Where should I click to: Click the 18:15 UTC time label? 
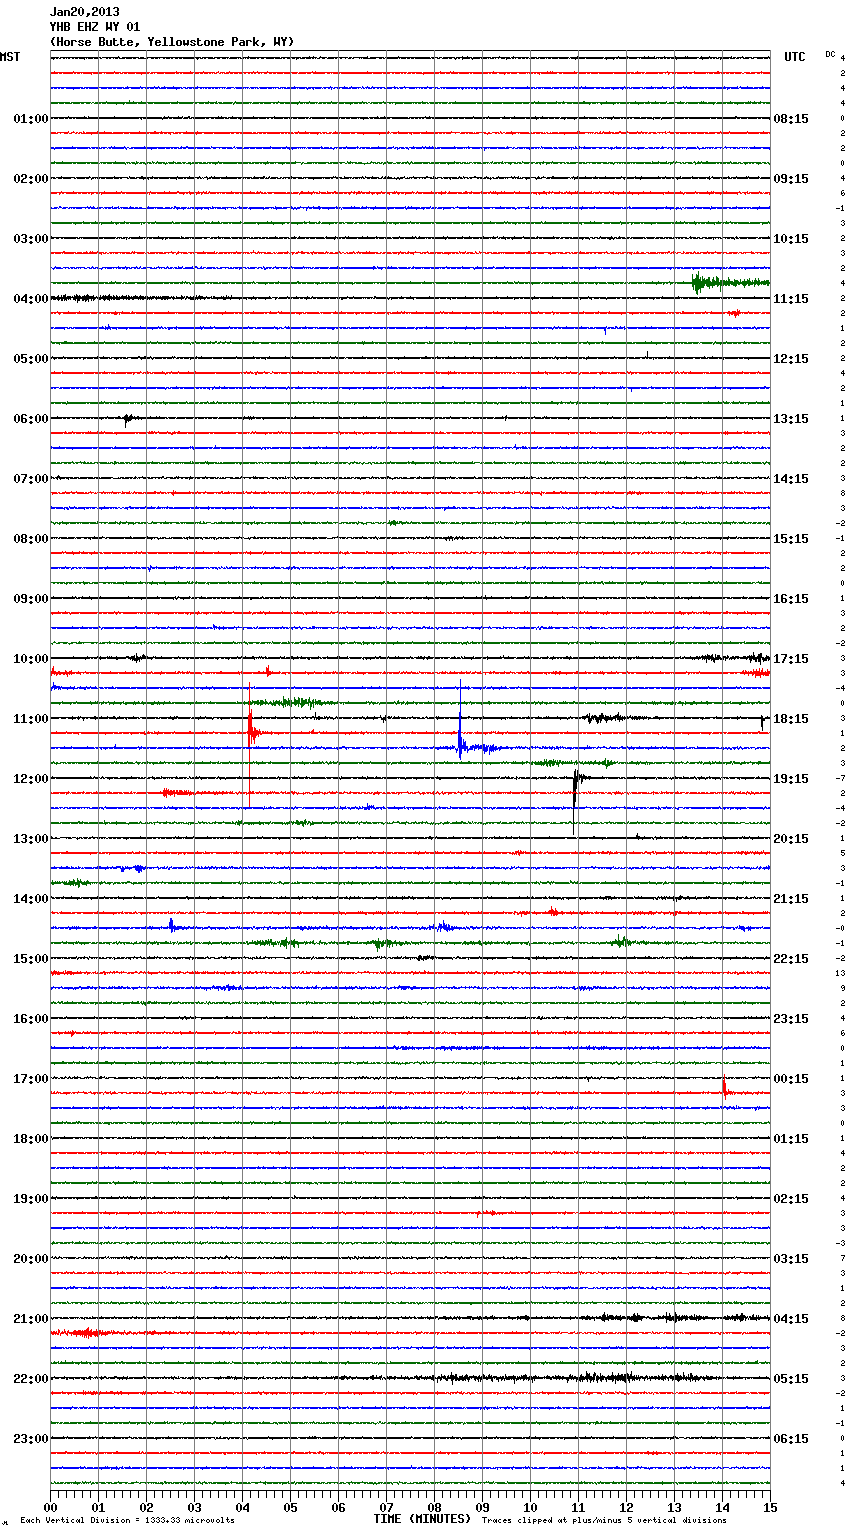[x=791, y=719]
